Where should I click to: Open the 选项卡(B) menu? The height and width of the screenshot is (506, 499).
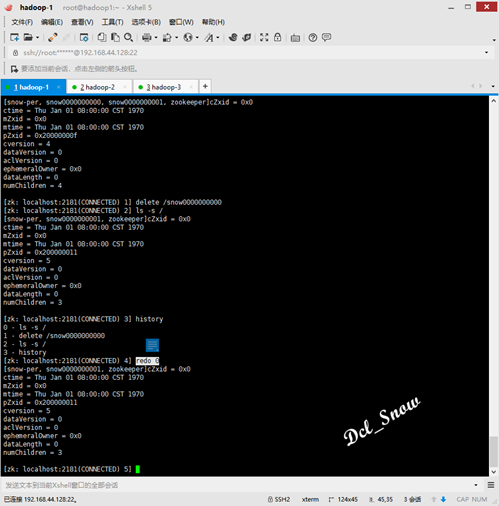(x=146, y=22)
